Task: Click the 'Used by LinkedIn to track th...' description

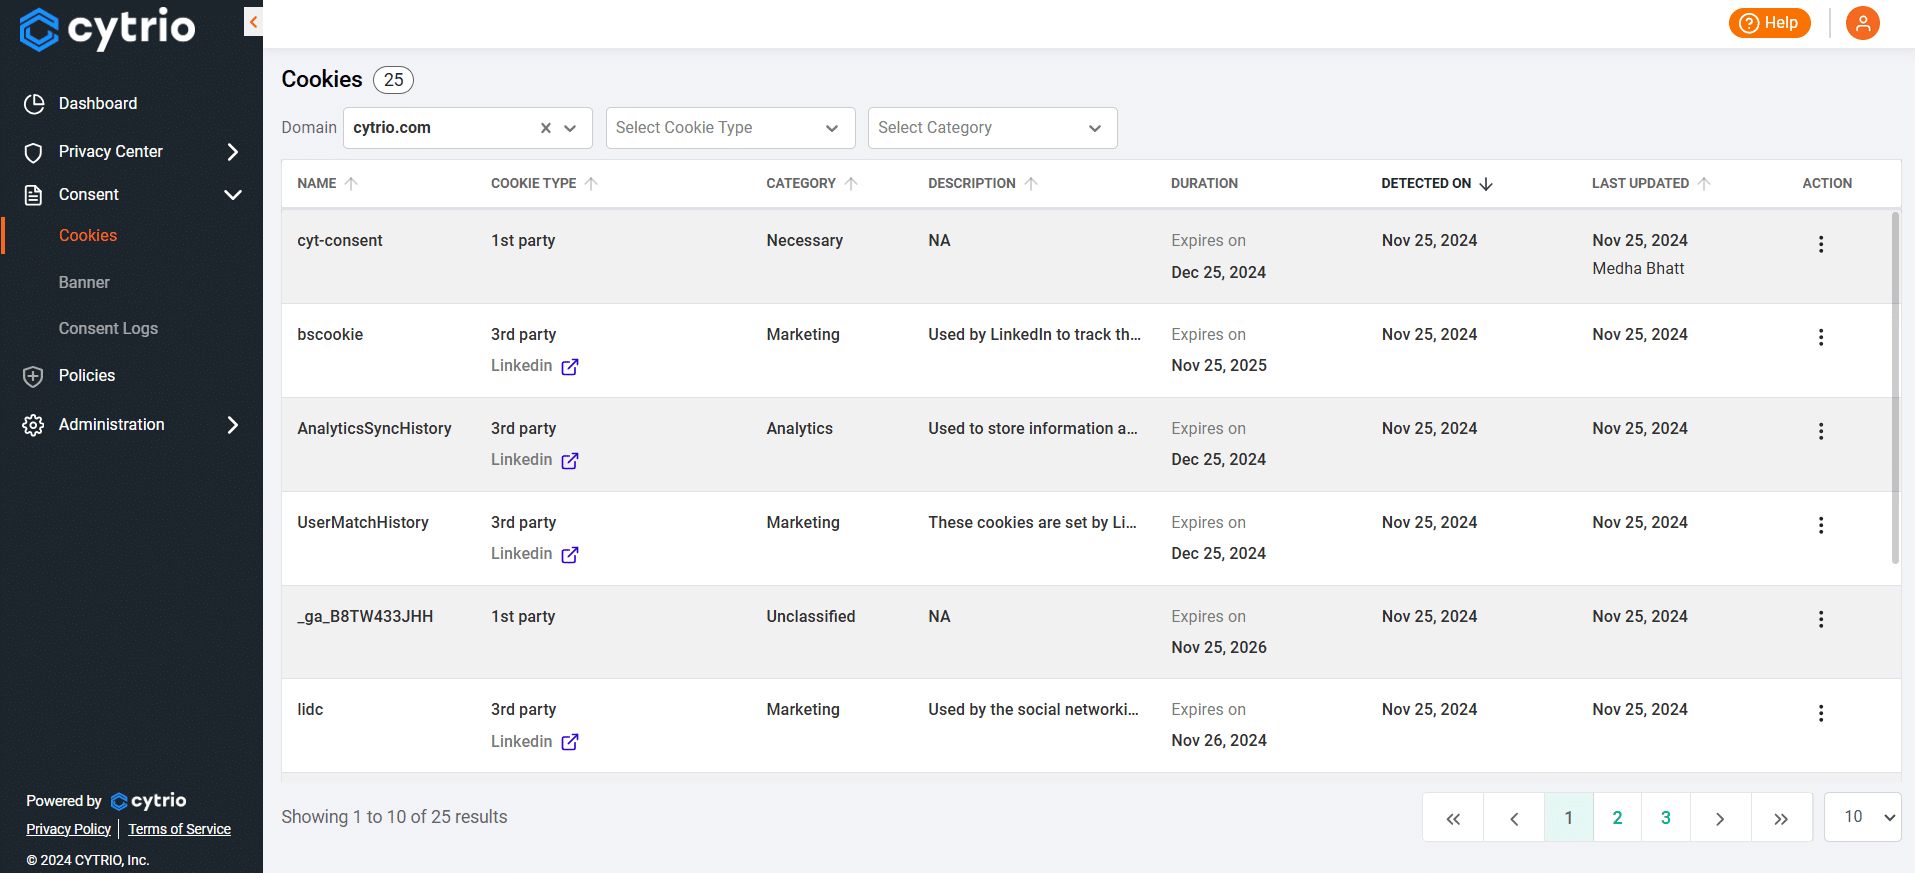Action: pos(1034,335)
